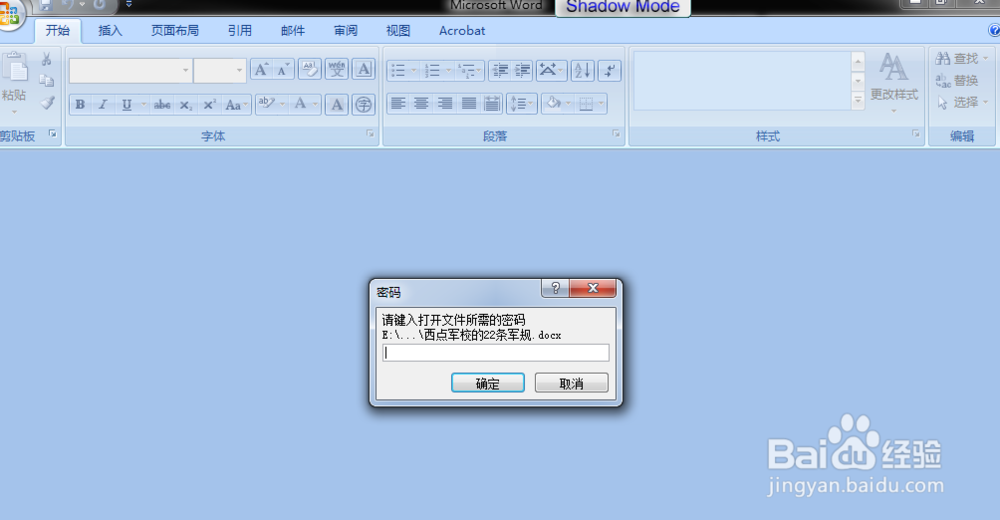Switch to the 开始 Home tab
1000x520 pixels.
[57, 31]
